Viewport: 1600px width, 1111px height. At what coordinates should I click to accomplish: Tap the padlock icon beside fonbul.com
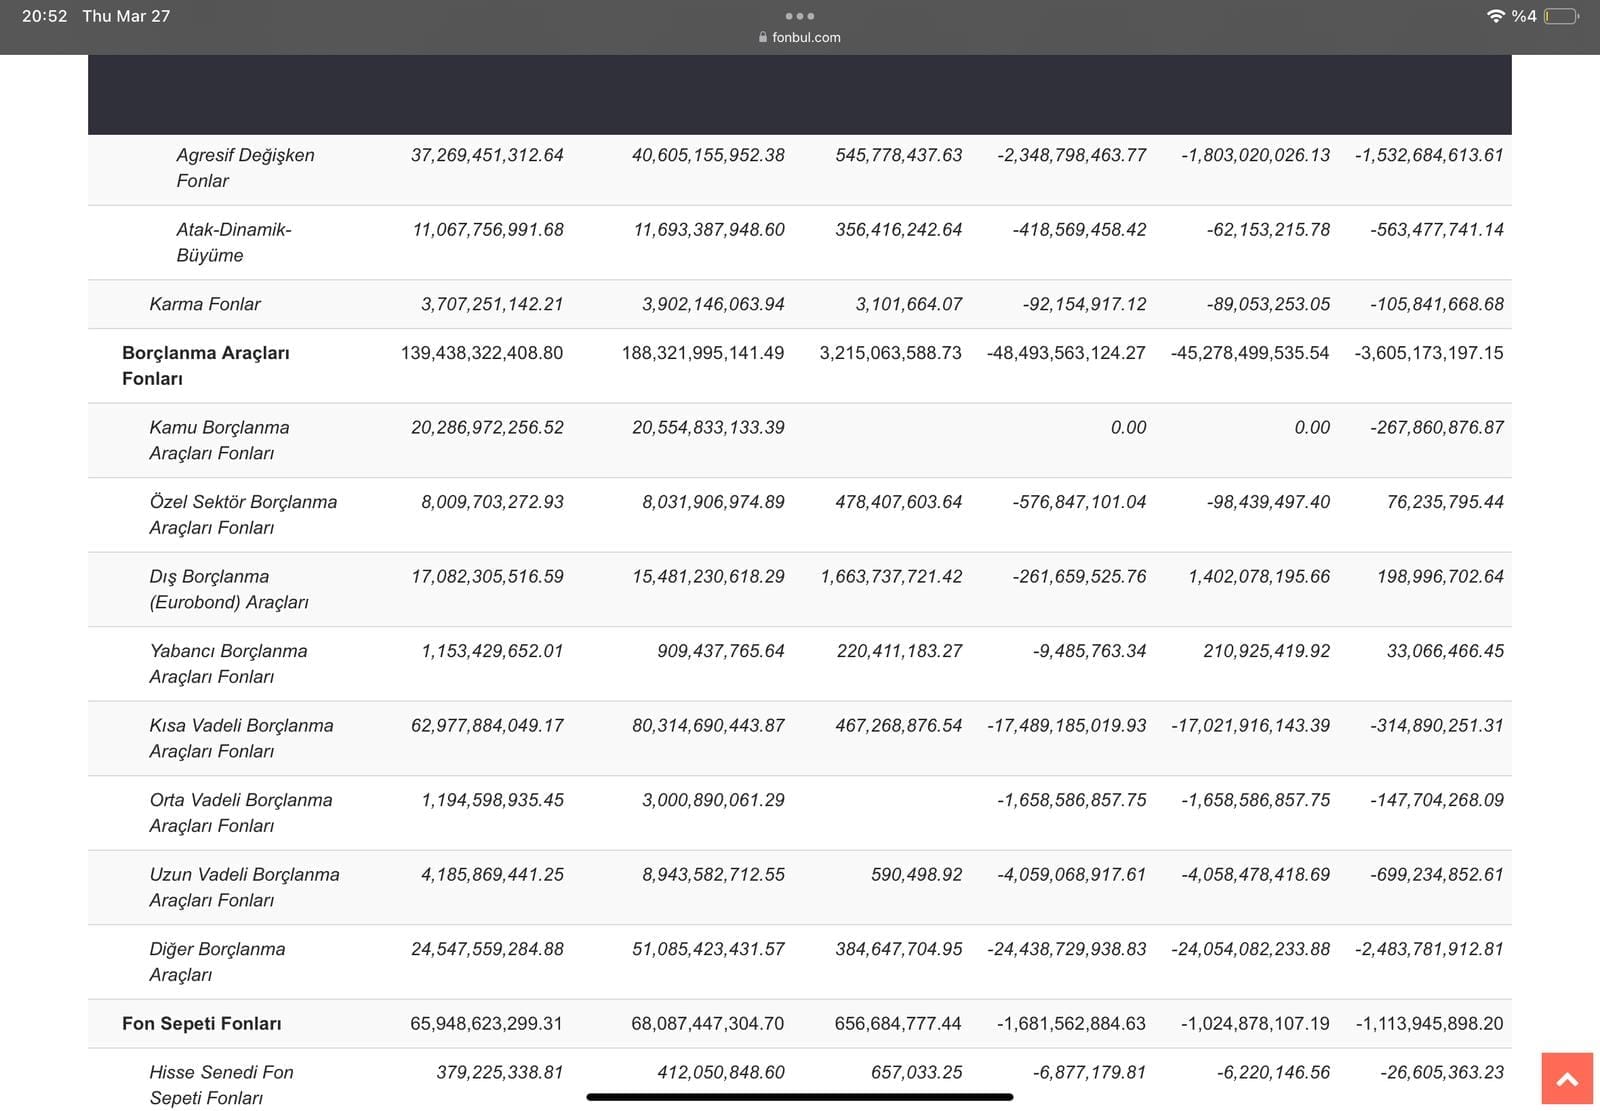[x=763, y=38]
